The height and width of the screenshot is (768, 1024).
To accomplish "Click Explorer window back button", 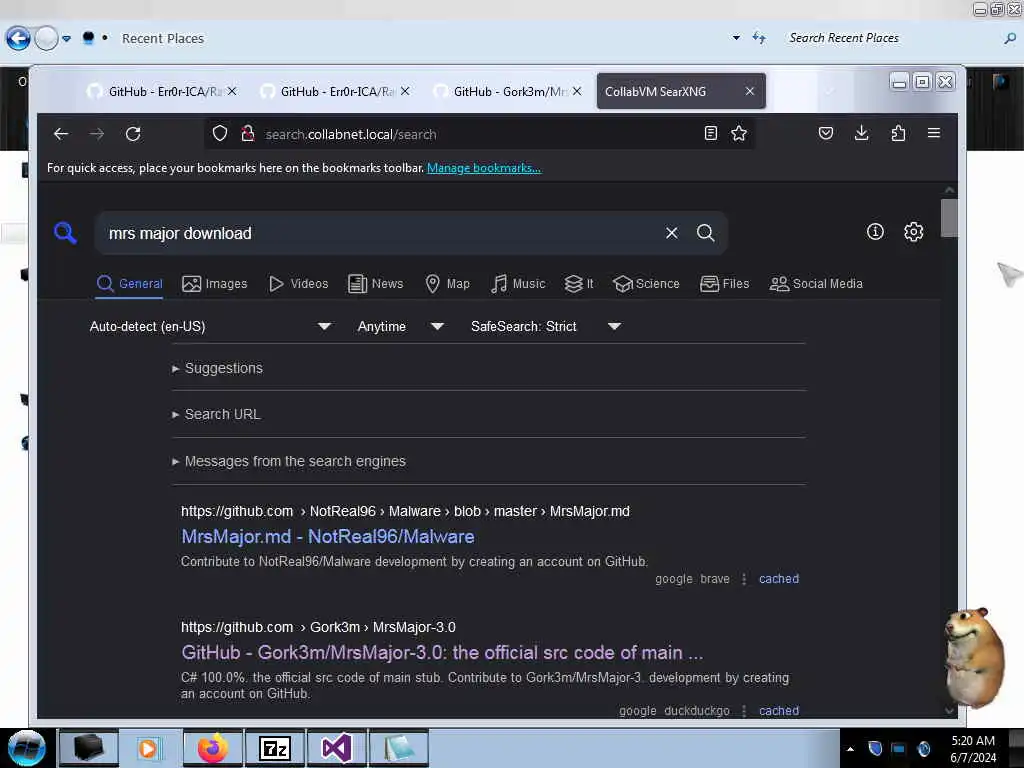I will click(18, 39).
